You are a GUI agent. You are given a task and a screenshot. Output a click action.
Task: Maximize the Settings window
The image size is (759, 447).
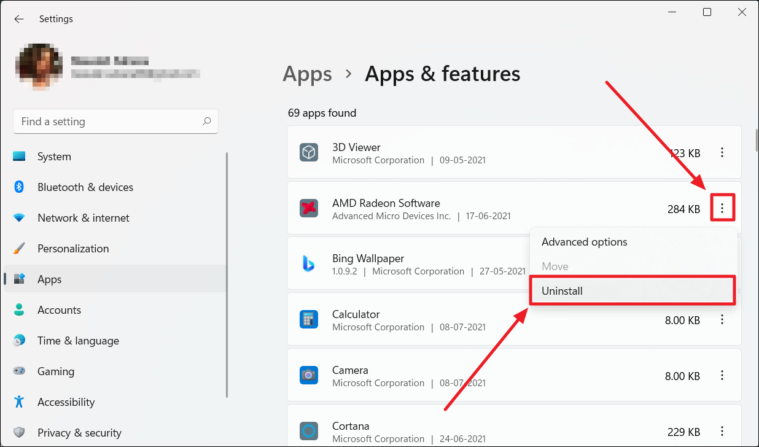coord(707,12)
